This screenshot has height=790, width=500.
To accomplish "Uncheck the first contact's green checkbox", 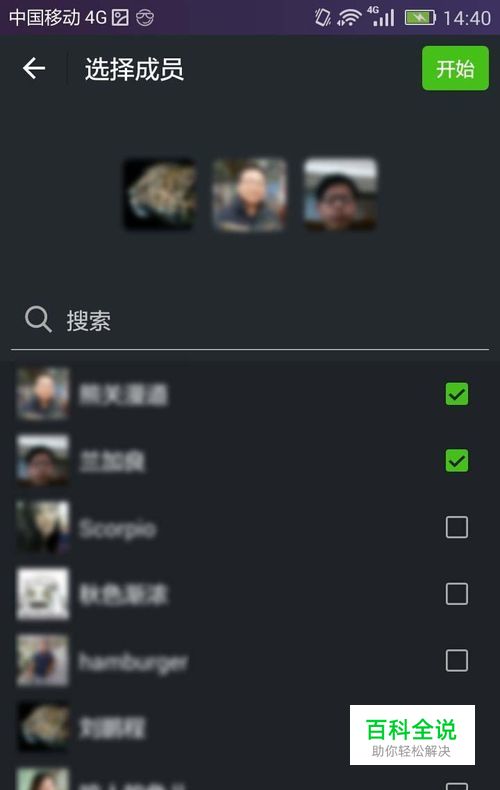I will tap(457, 394).
